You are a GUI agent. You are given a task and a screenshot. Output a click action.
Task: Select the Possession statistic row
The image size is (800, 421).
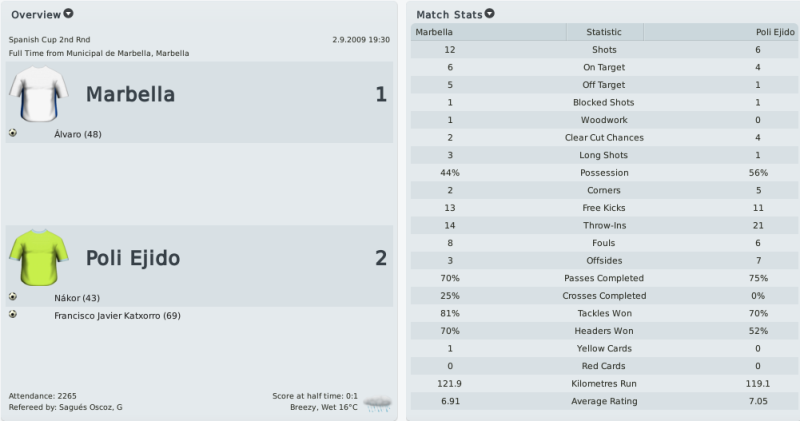[x=605, y=172]
